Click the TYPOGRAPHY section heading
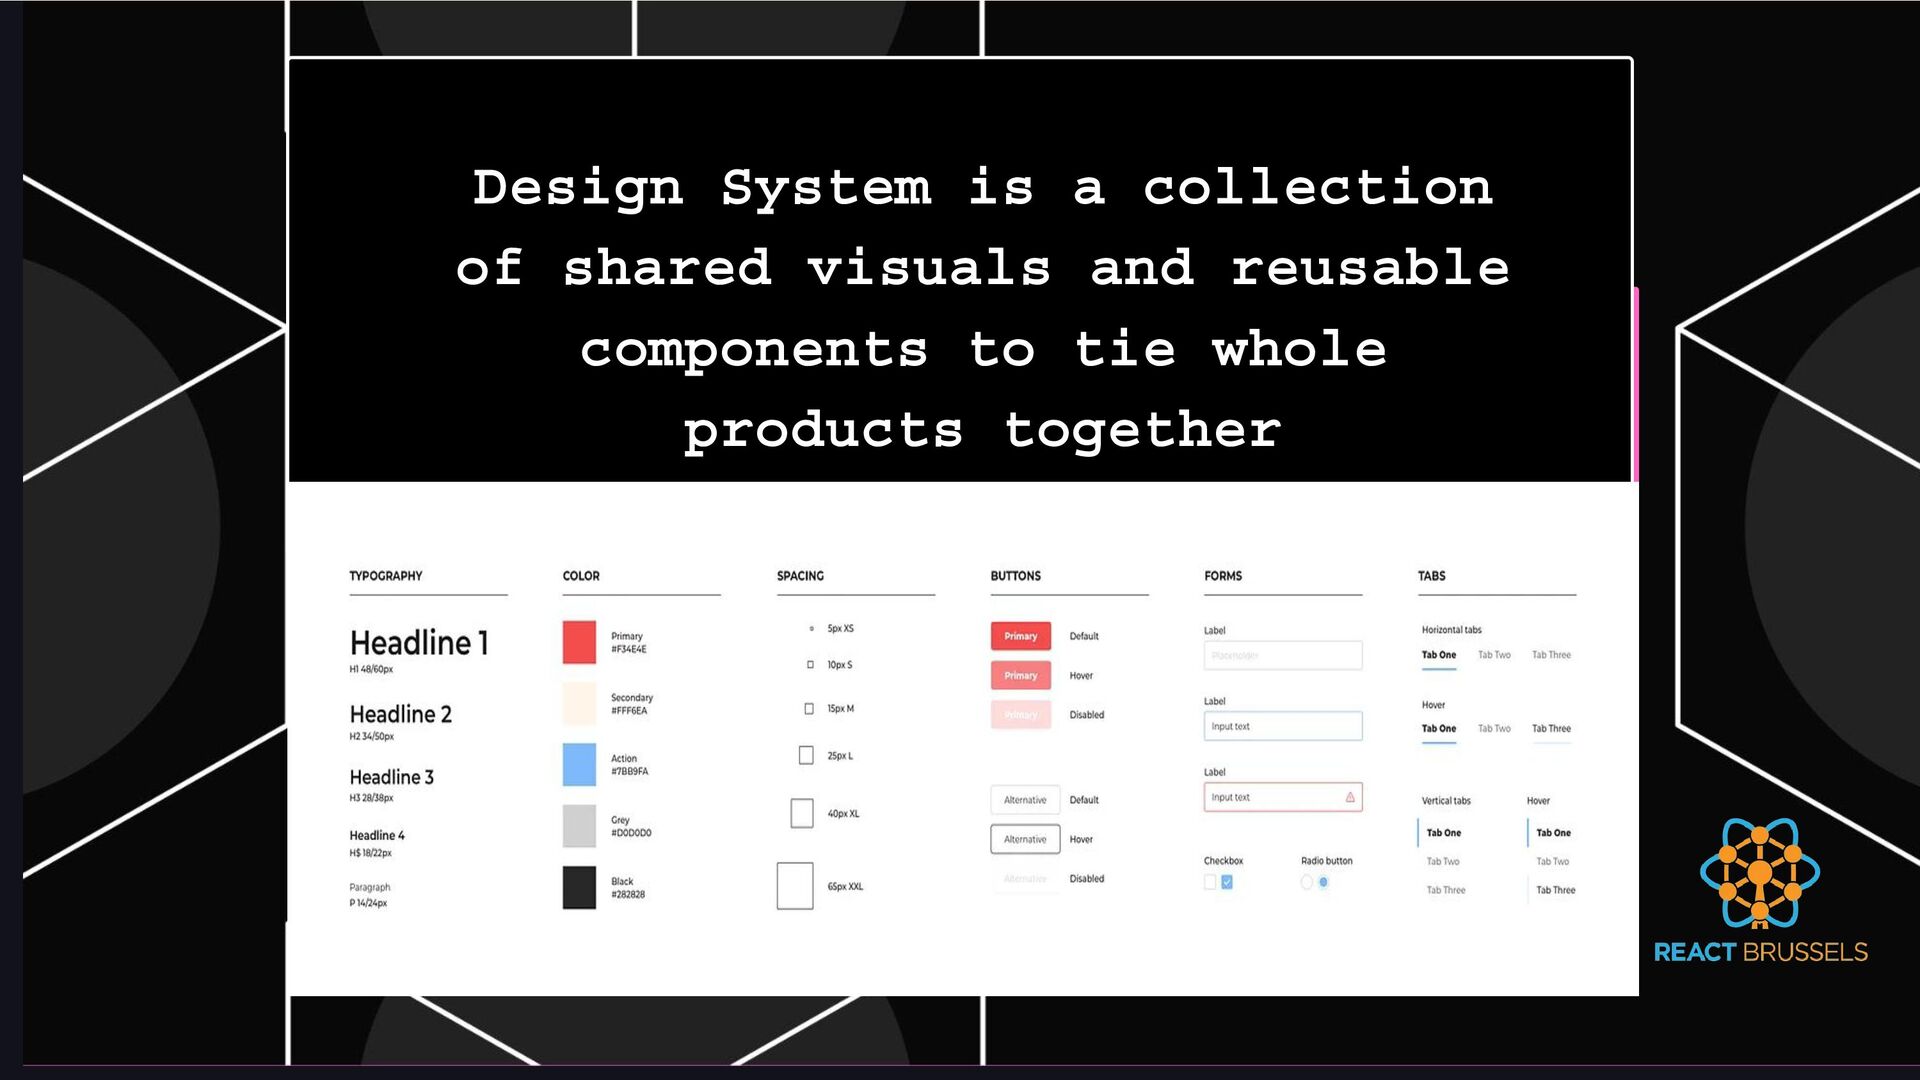Image resolution: width=1920 pixels, height=1080 pixels. coord(385,576)
